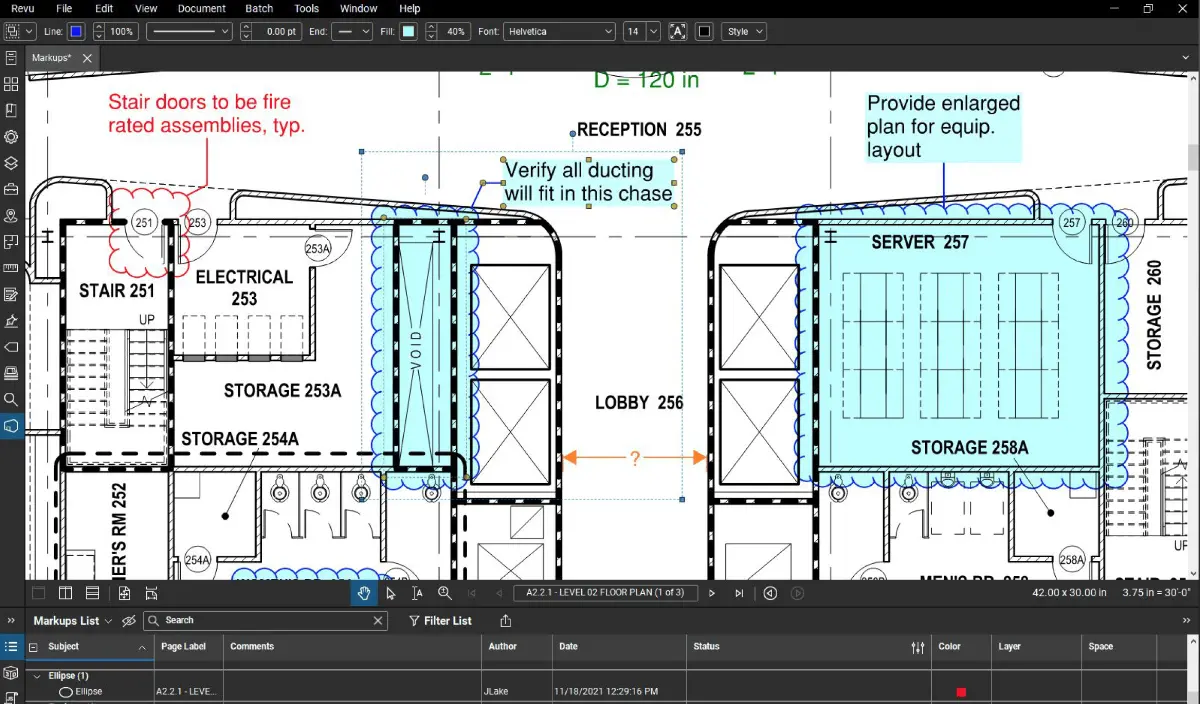The image size is (1200, 704).
Task: Open the End line-ending dropdown
Action: click(352, 32)
